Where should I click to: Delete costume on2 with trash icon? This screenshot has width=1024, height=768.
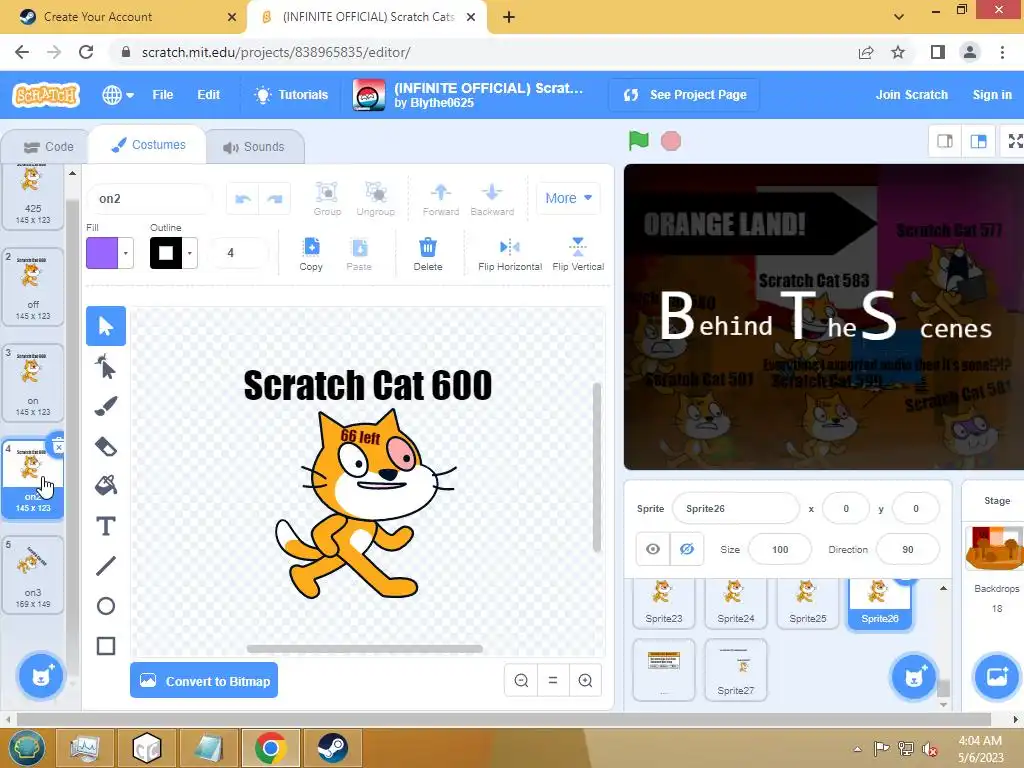pos(58,446)
